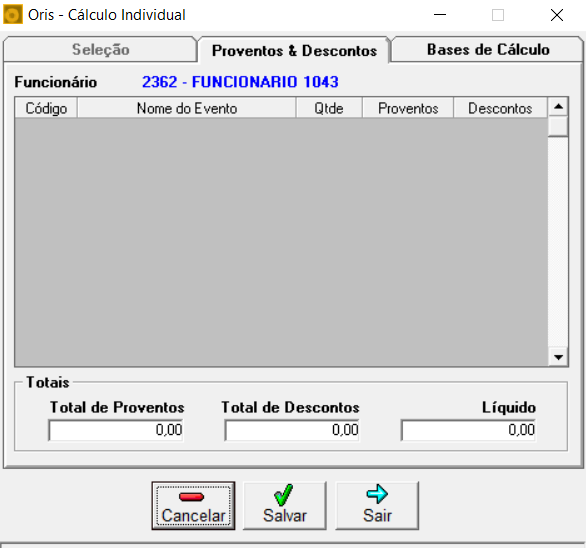
Task: Switch to the Seleção tab
Action: (100, 49)
